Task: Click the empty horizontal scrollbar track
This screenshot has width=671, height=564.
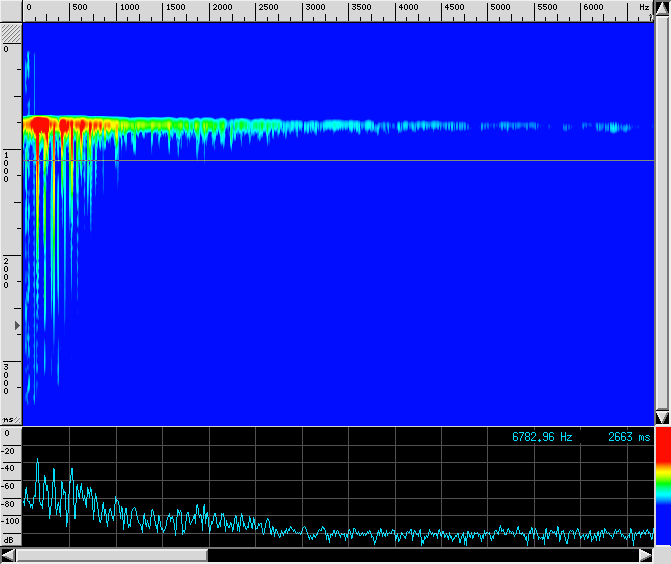Action: coord(420,555)
